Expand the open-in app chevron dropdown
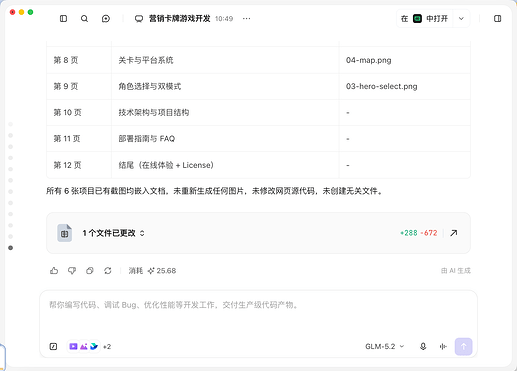517x371 pixels. click(x=461, y=19)
